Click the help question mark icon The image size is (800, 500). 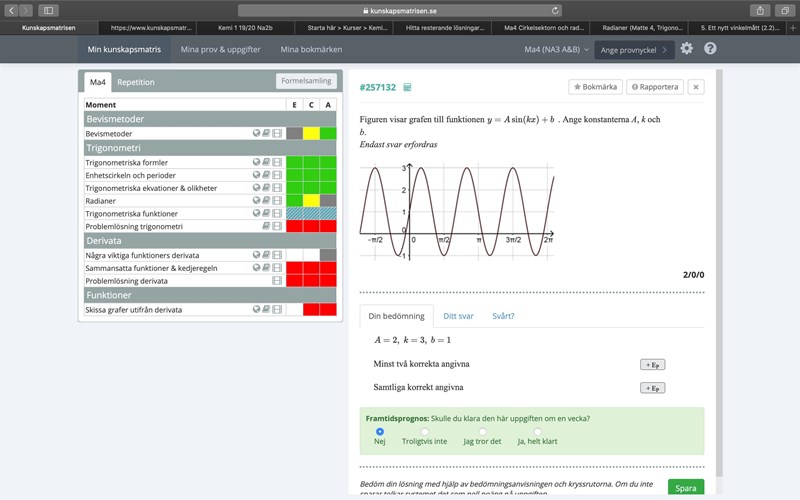710,48
